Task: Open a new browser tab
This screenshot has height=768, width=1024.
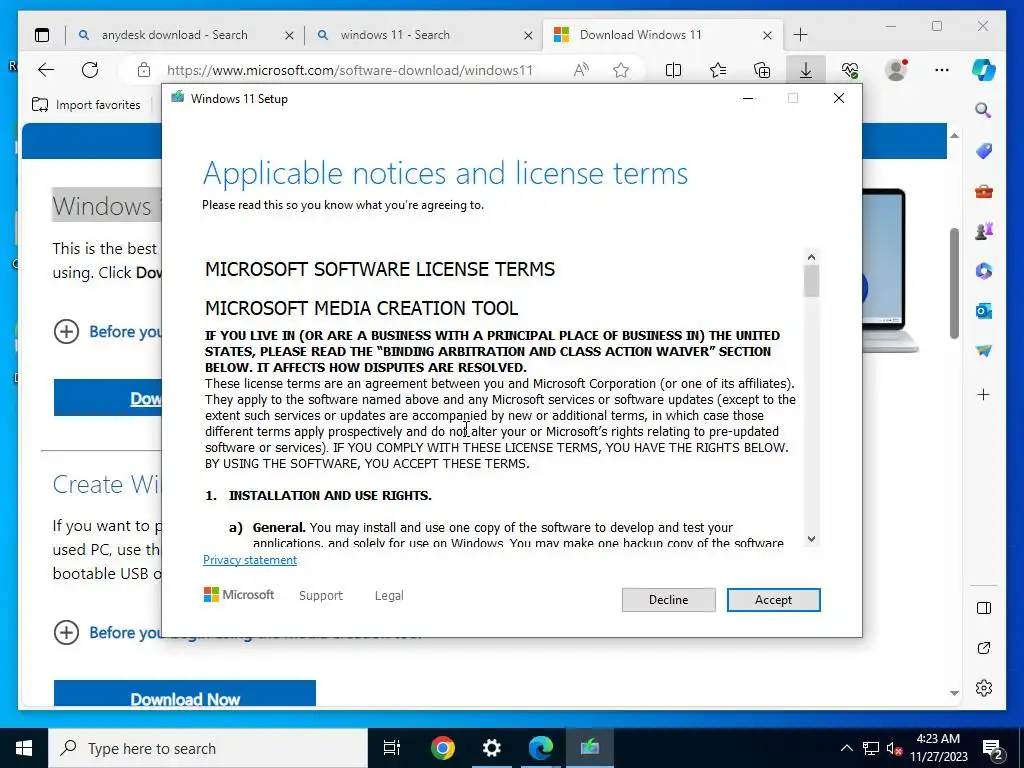Action: [x=800, y=35]
